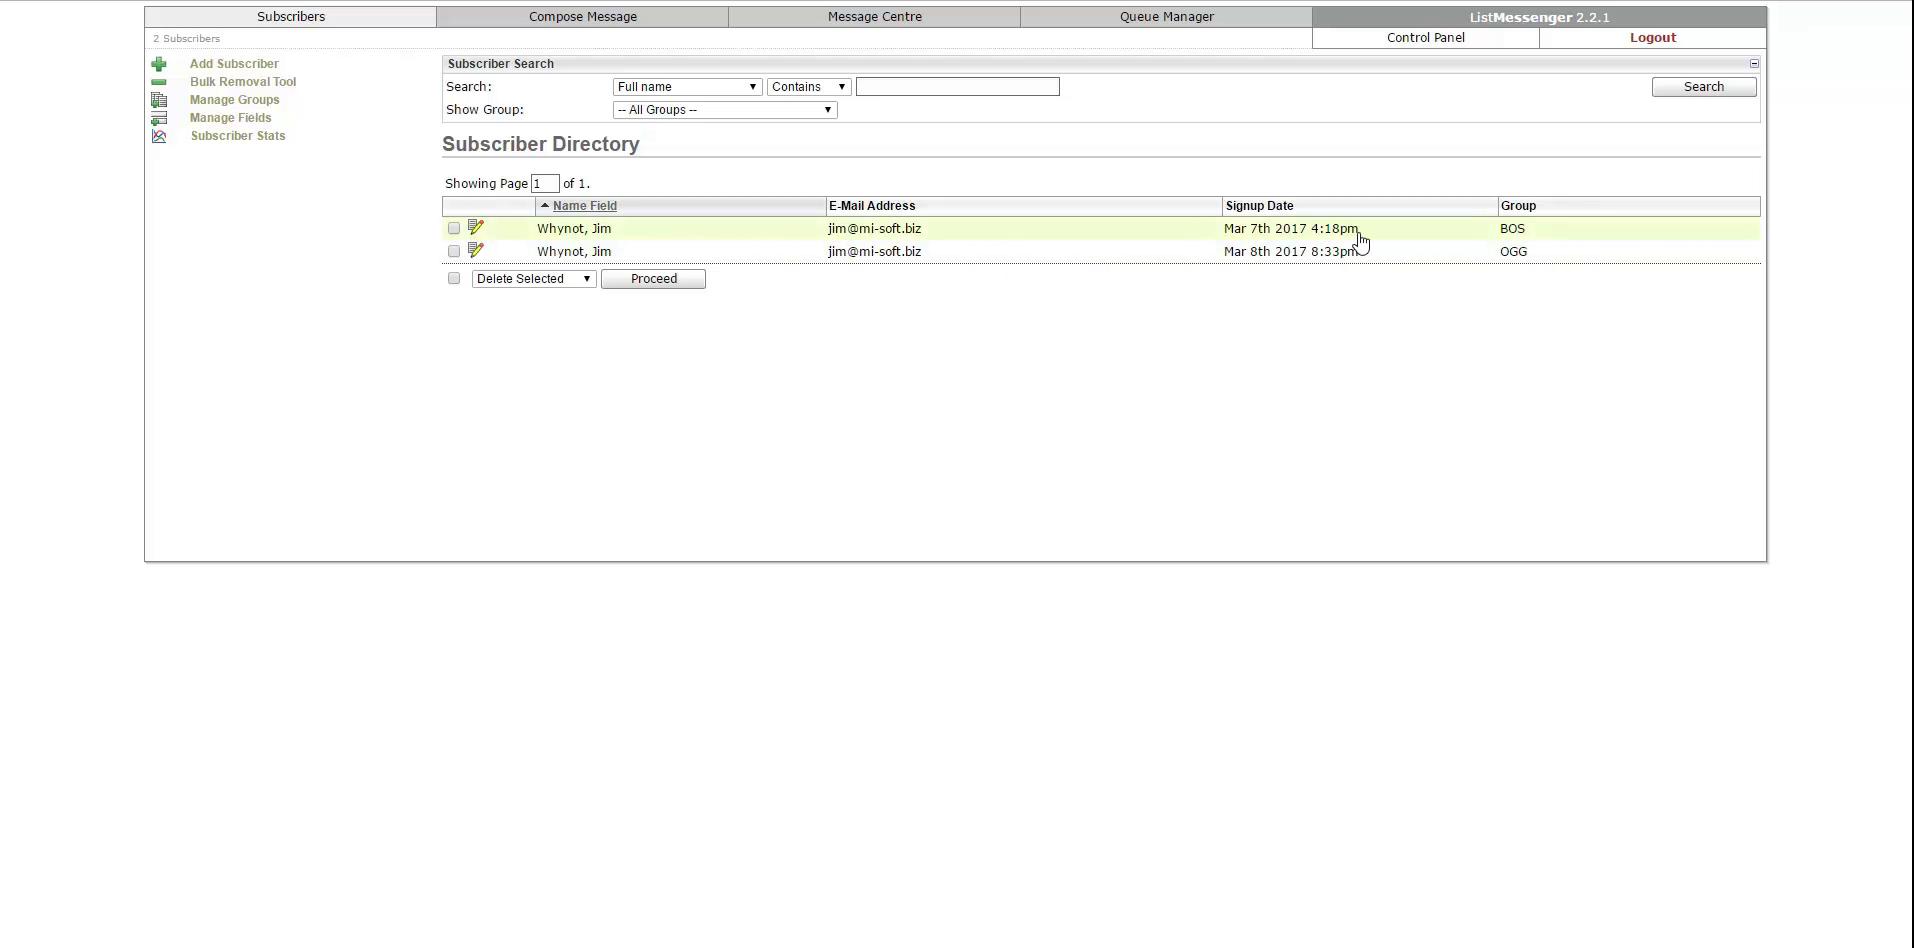The image size is (1914, 948).
Task: Open the Contains condition dropdown
Action: (x=809, y=87)
